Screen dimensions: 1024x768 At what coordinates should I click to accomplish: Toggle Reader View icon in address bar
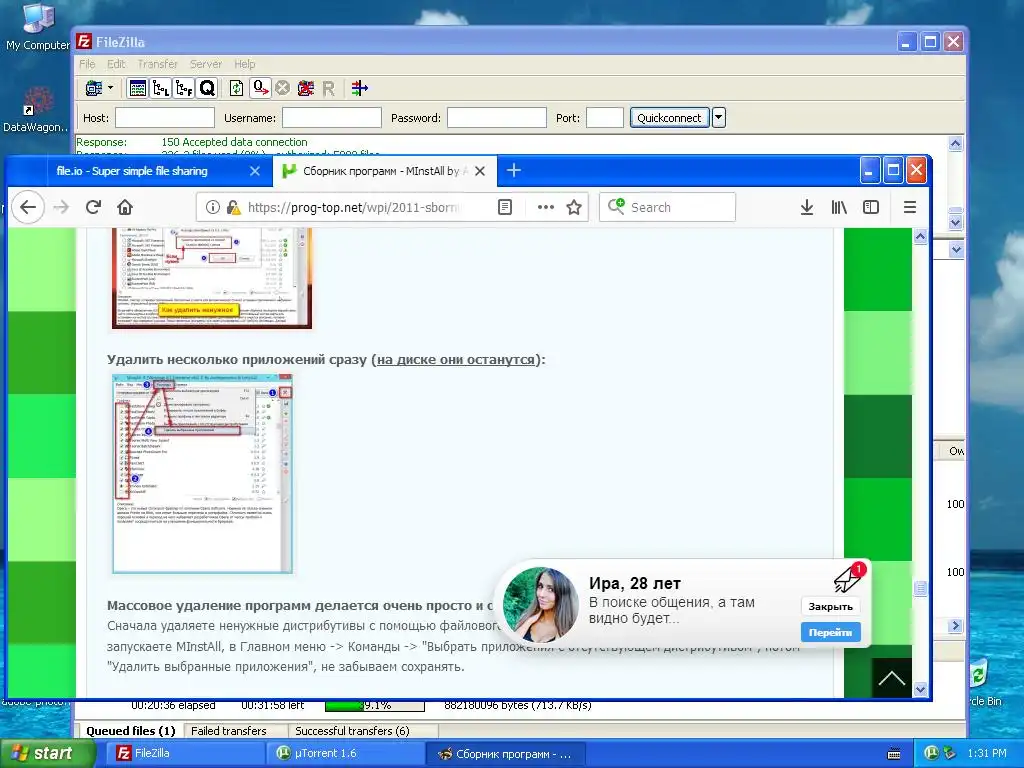pyautogui.click(x=505, y=207)
